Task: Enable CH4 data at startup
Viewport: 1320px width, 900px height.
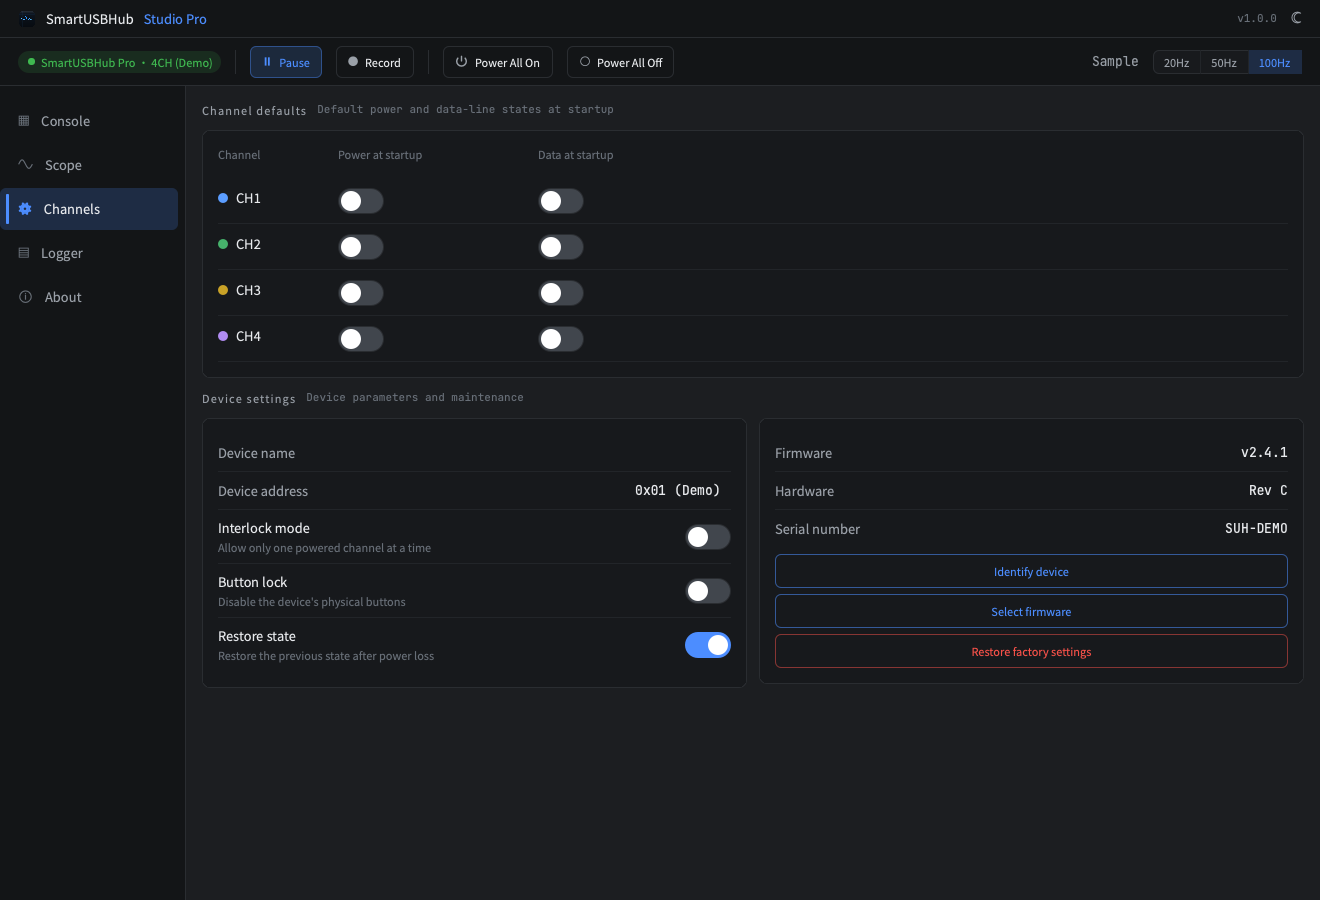Action: (x=561, y=339)
